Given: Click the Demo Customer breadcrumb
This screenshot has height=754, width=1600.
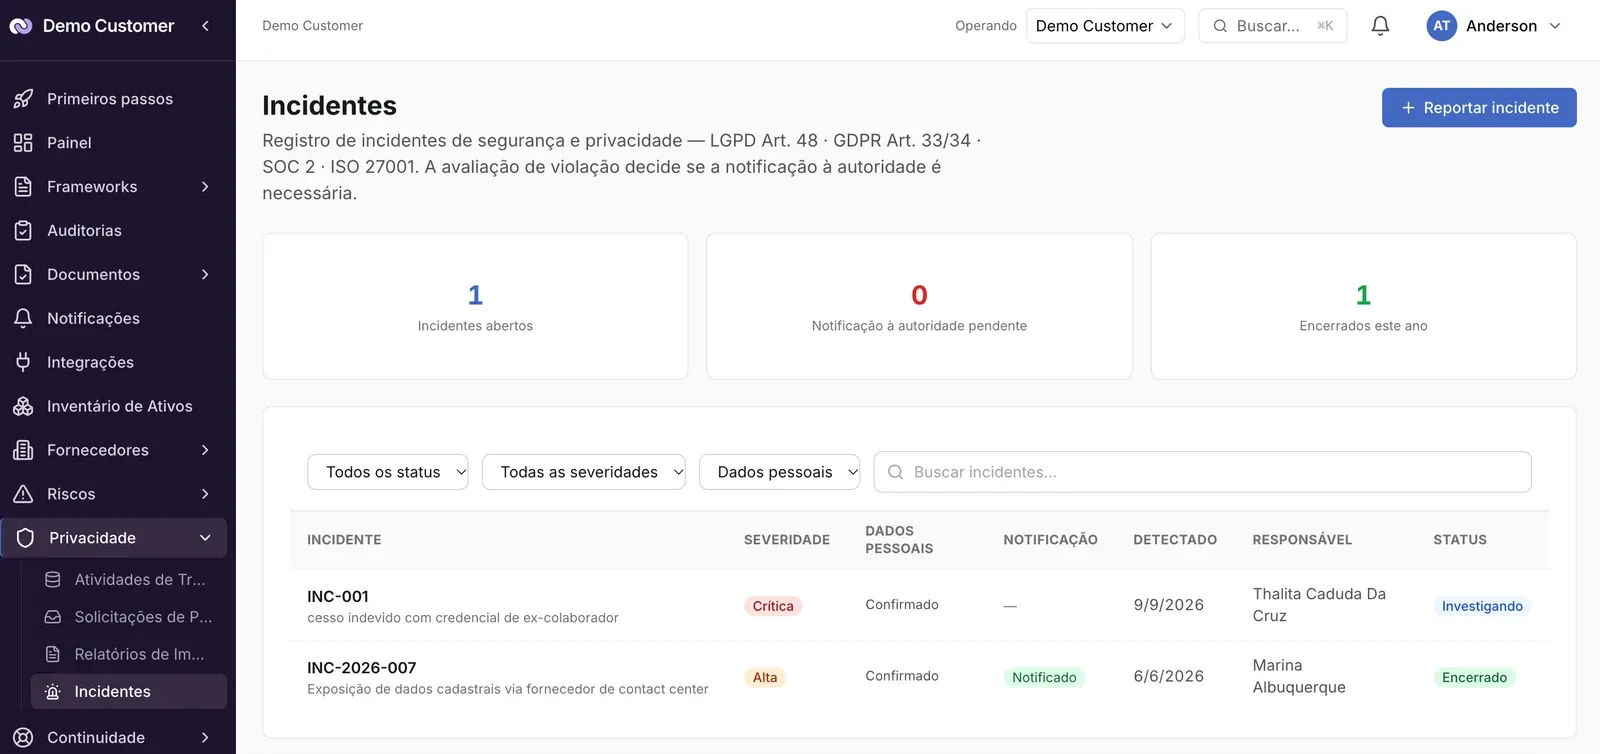Looking at the screenshot, I should (313, 26).
